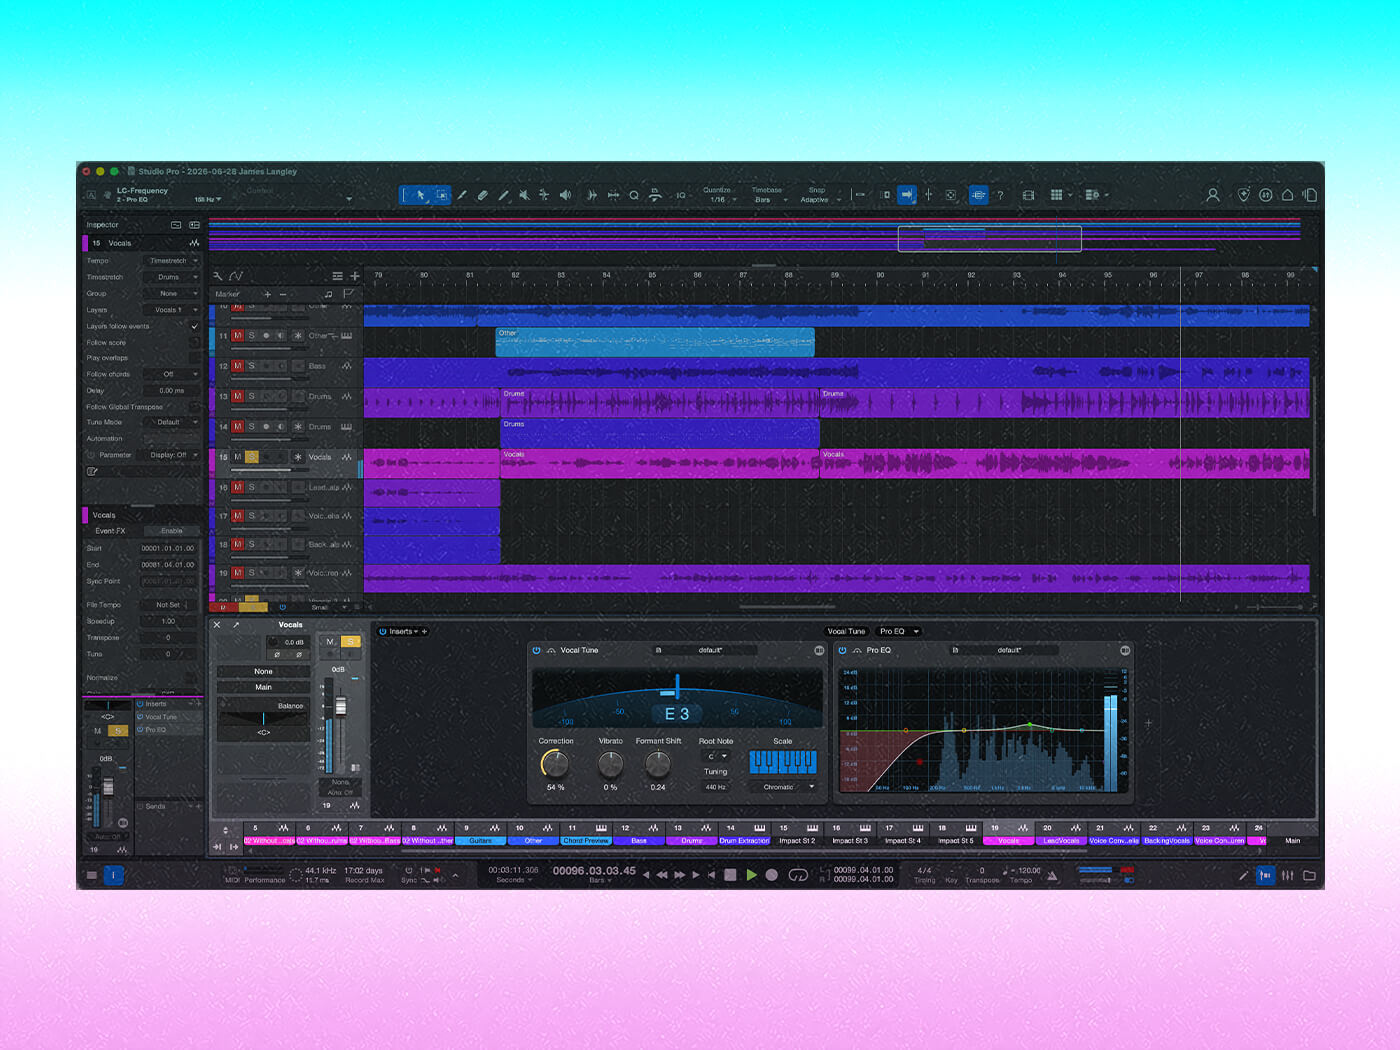The height and width of the screenshot is (1050, 1400).
Task: Select mixer channel 19 Vocals
Action: (x=1008, y=834)
